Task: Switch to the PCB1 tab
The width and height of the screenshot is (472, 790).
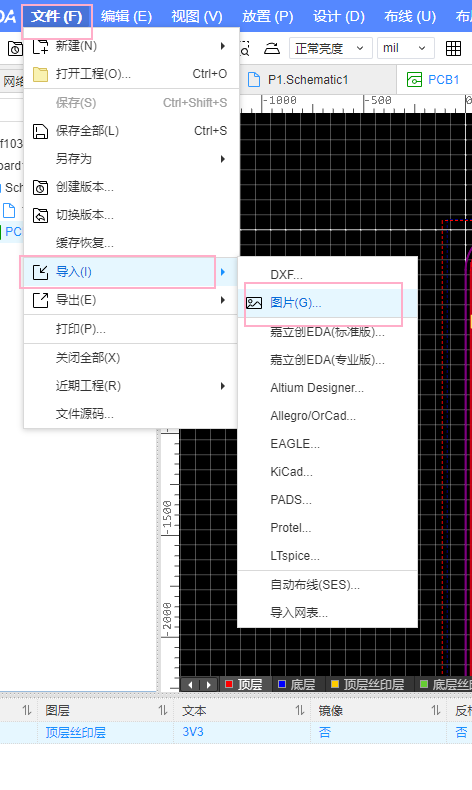Action: 434,80
